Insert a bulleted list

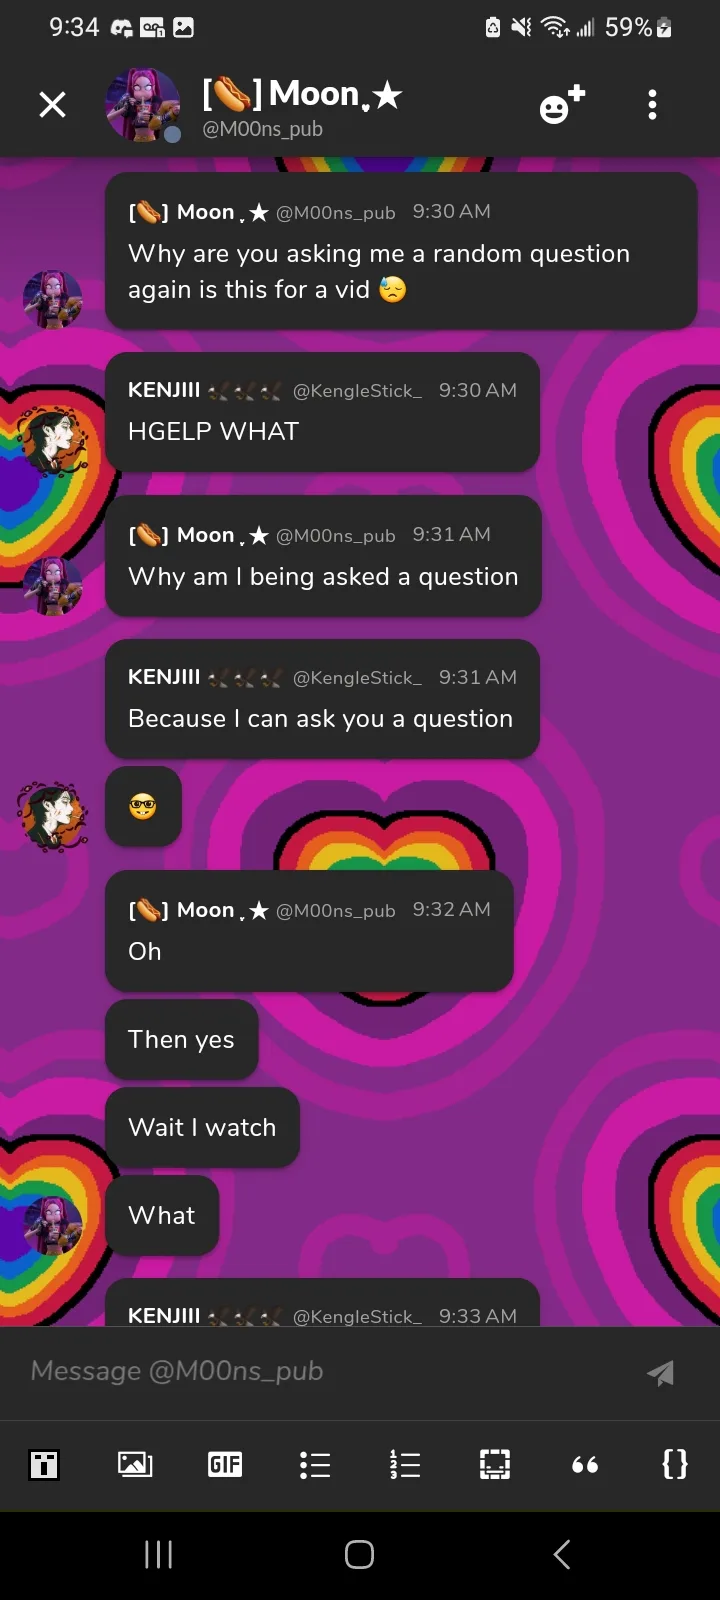[x=315, y=1465]
